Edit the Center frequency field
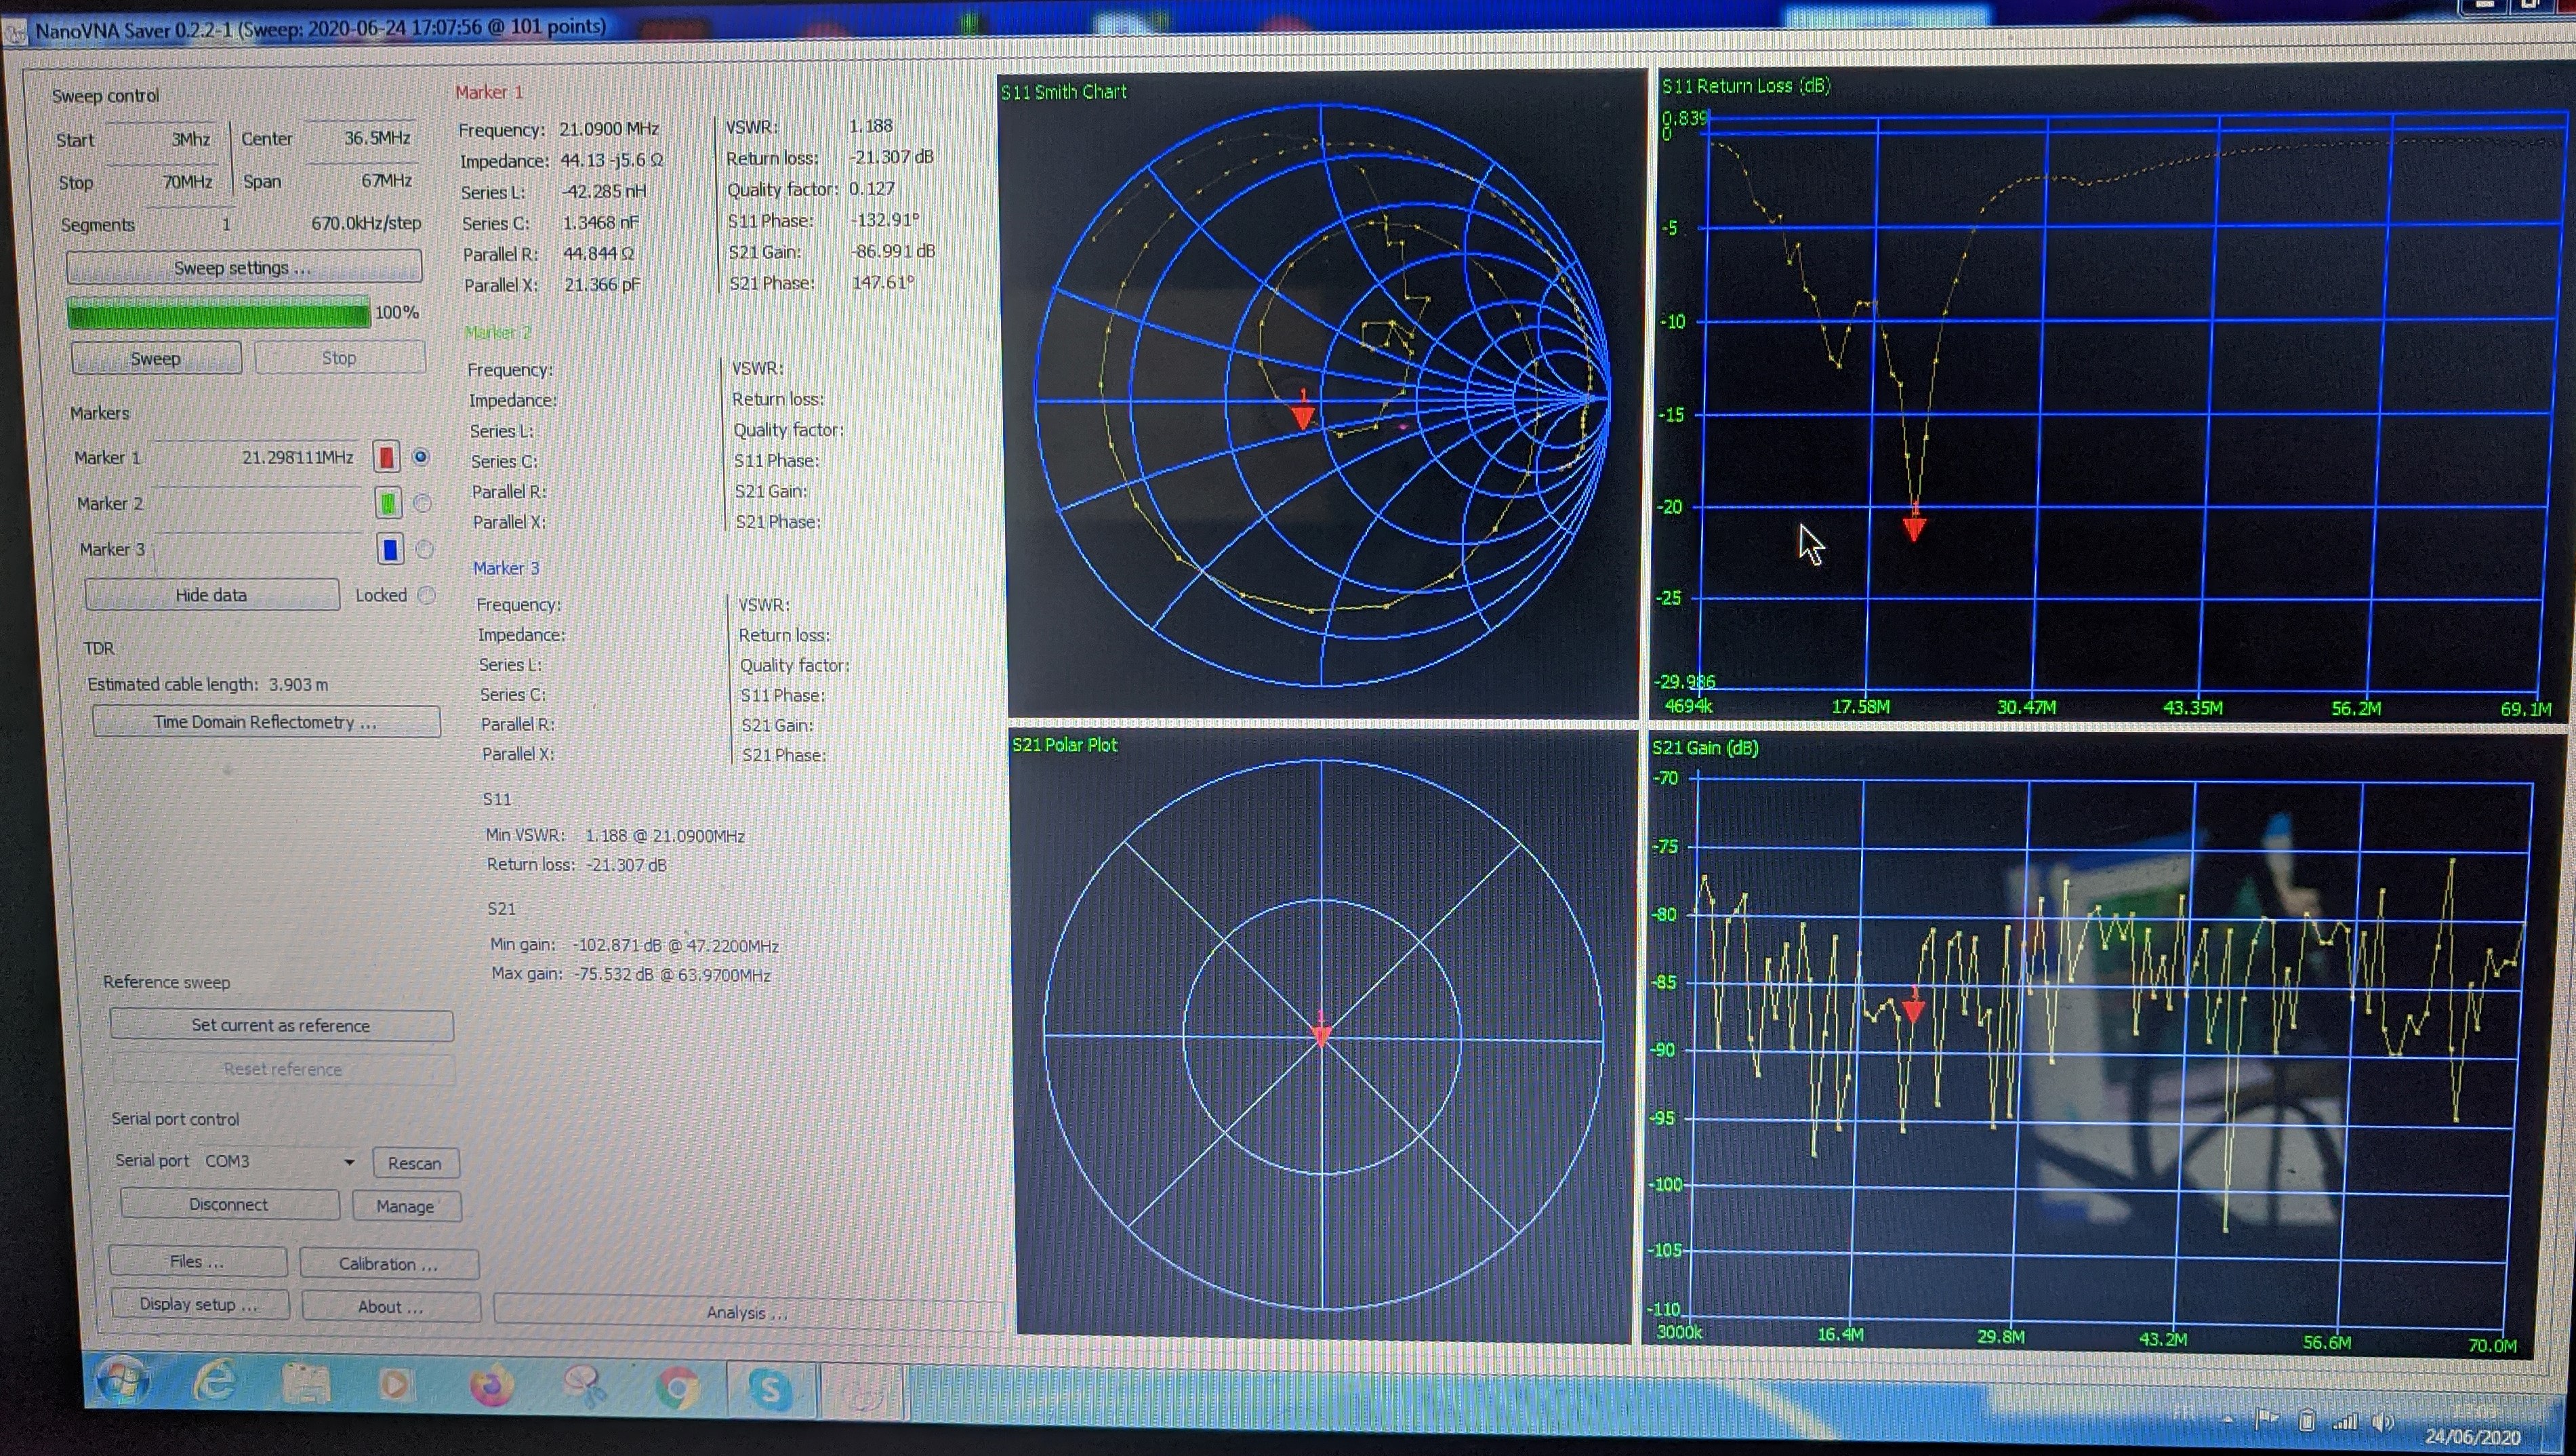 [x=361, y=138]
